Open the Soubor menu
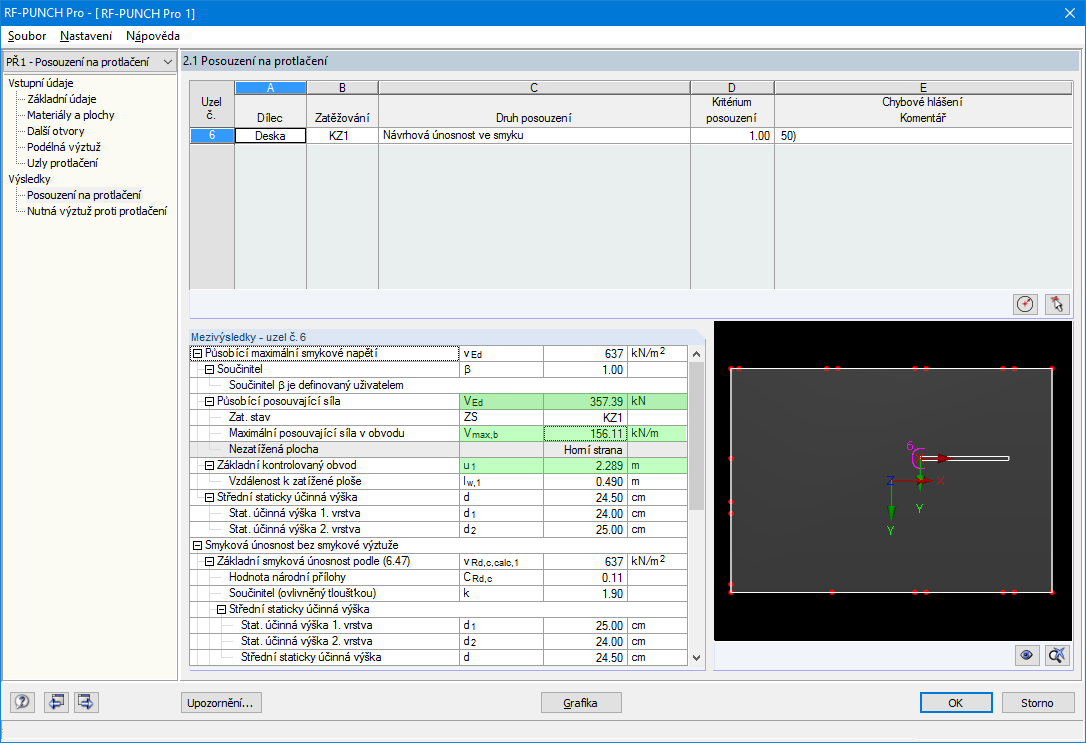 [x=27, y=36]
